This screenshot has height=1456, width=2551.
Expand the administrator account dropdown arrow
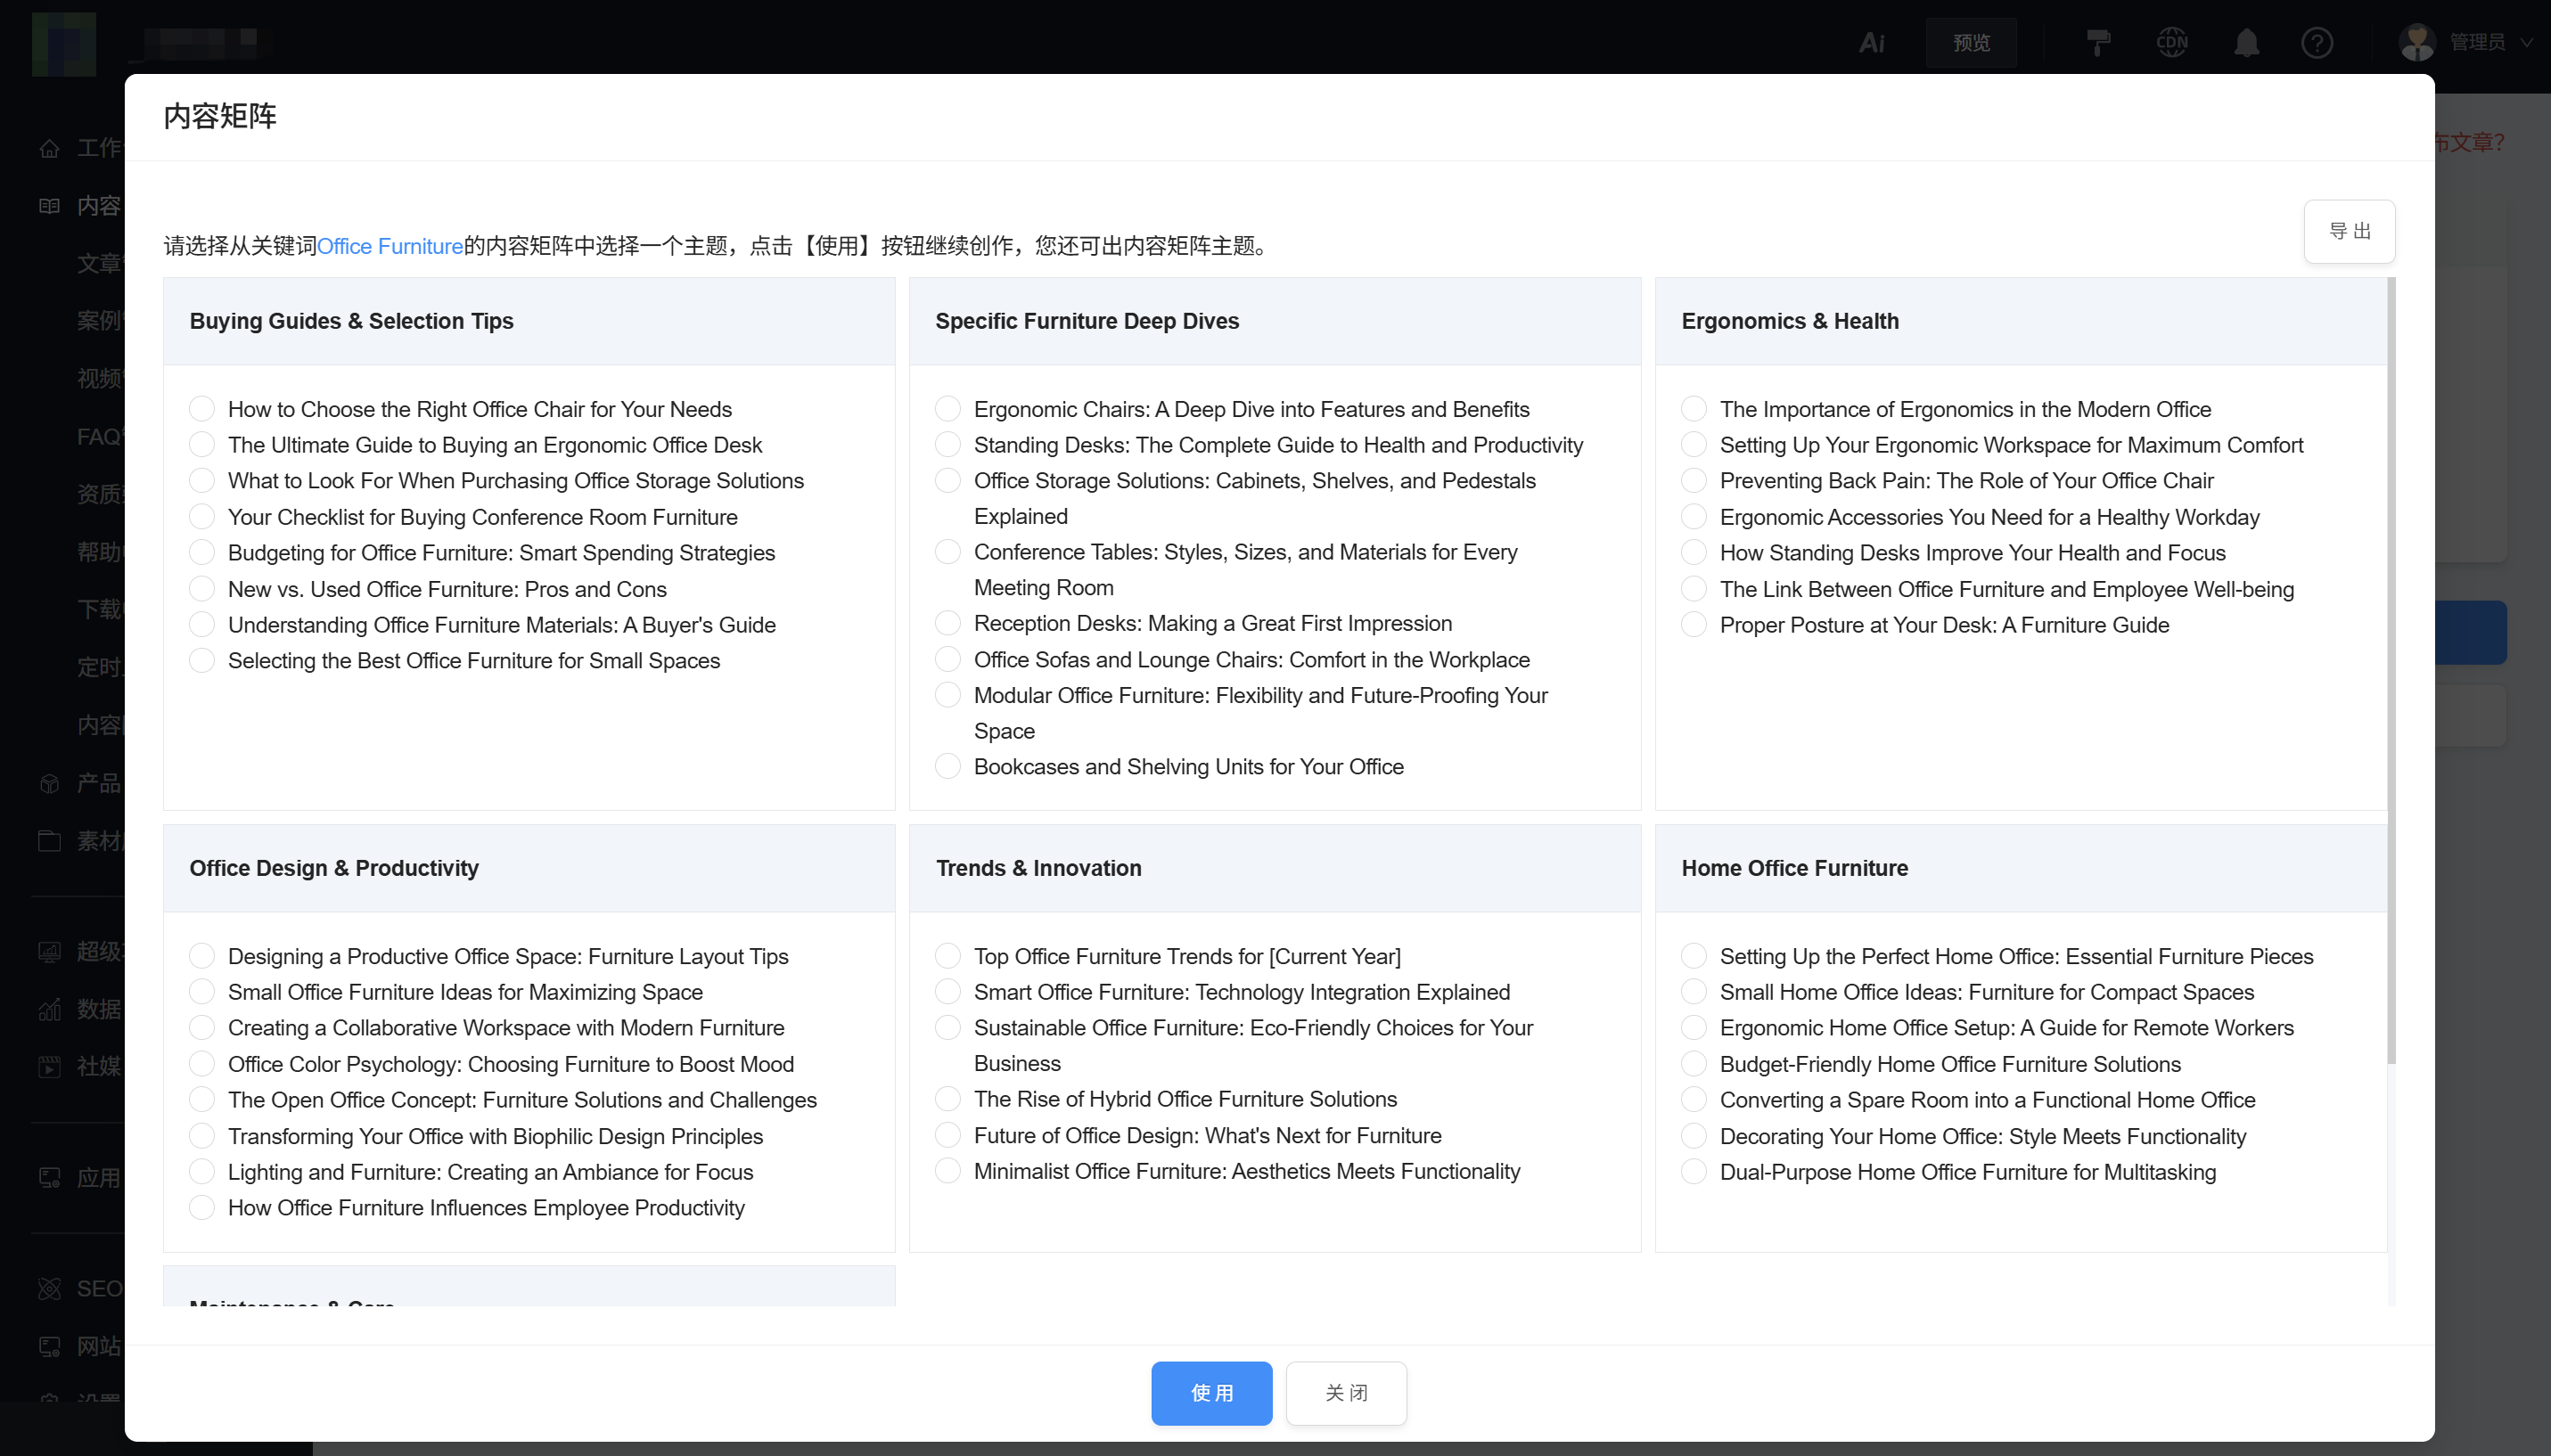click(2527, 42)
